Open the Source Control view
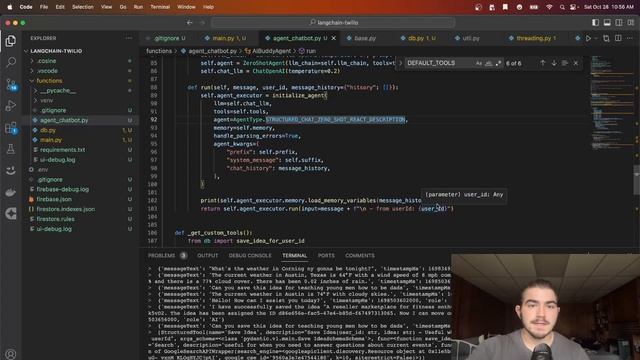The width and height of the screenshot is (640, 360). click(11, 84)
